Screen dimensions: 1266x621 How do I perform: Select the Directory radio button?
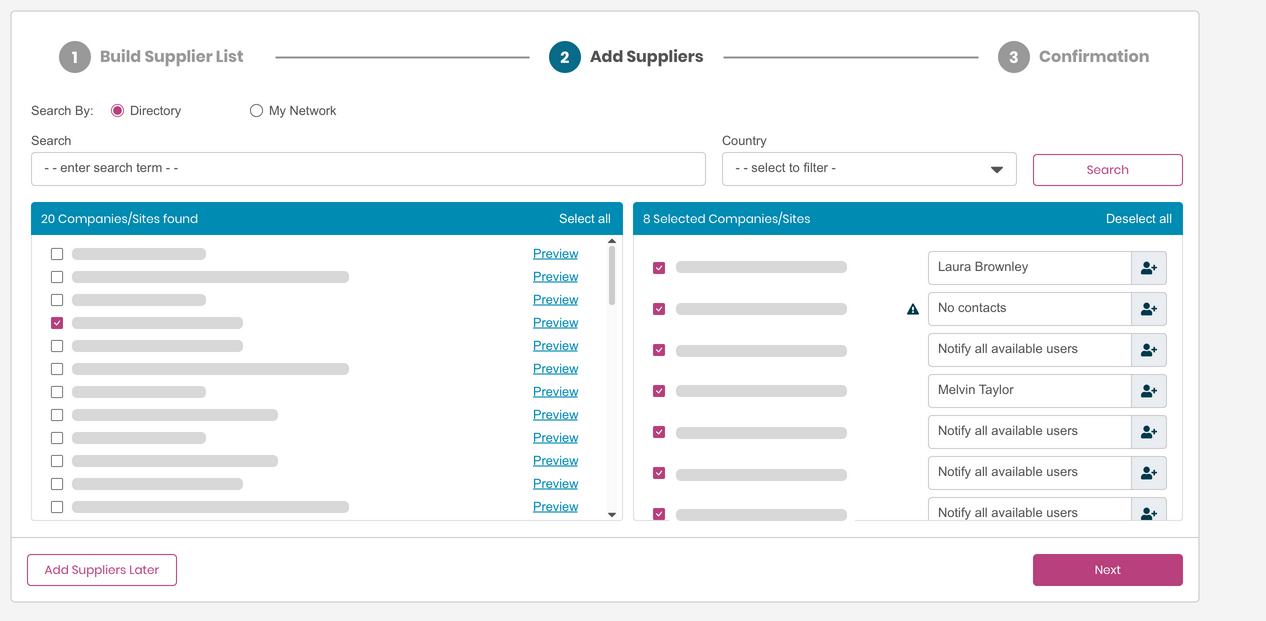(118, 111)
